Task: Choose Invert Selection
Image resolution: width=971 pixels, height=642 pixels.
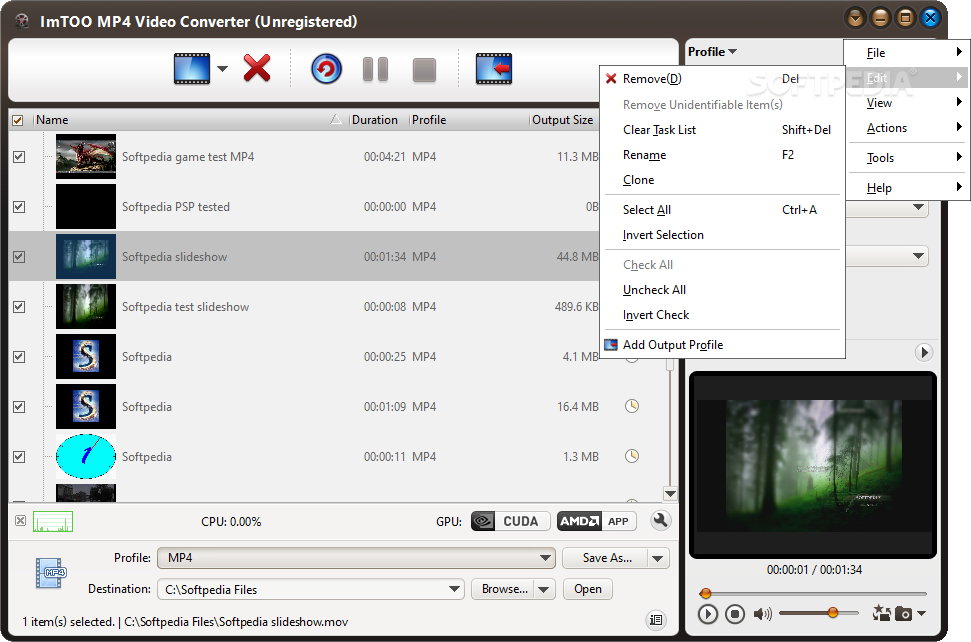Action: click(722, 235)
